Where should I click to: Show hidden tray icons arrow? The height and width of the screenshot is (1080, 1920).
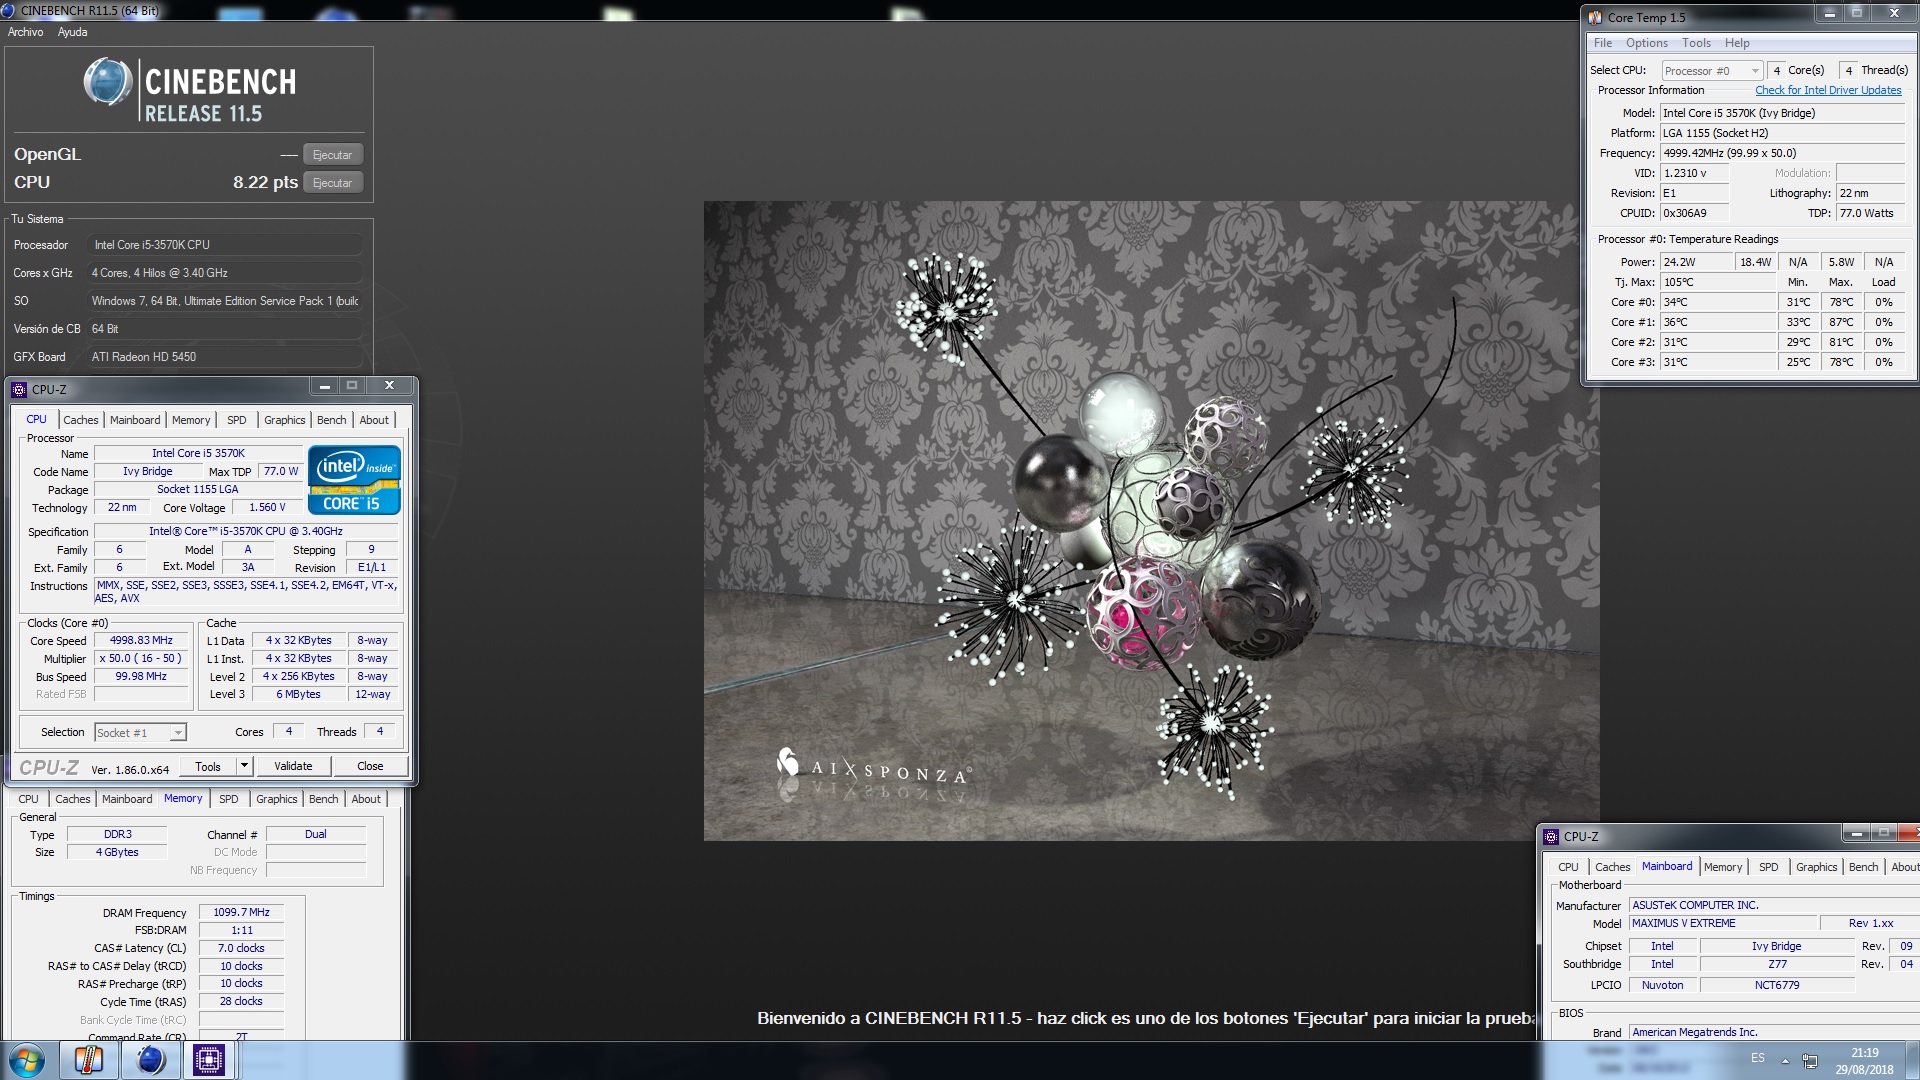point(1785,1060)
